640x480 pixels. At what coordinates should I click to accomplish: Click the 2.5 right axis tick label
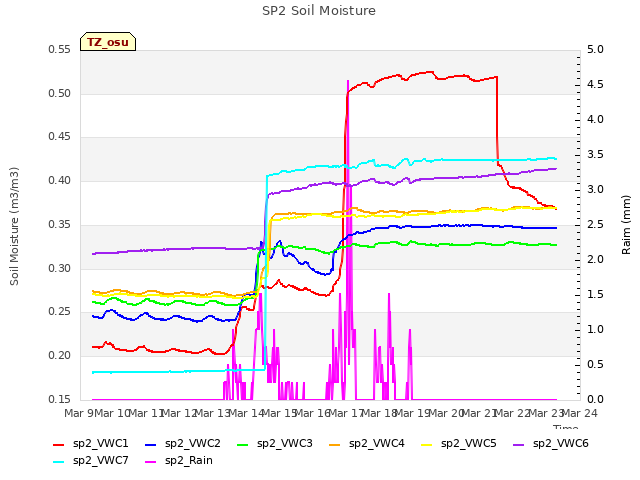[595, 224]
